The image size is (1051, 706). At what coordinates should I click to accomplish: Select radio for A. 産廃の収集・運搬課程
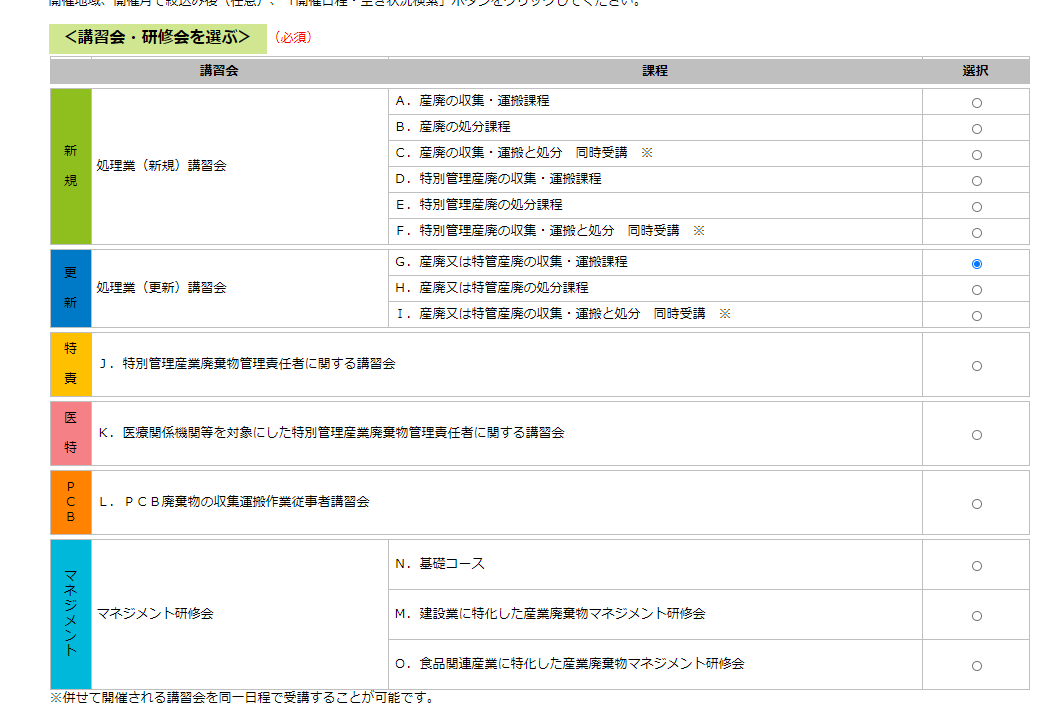(976, 103)
